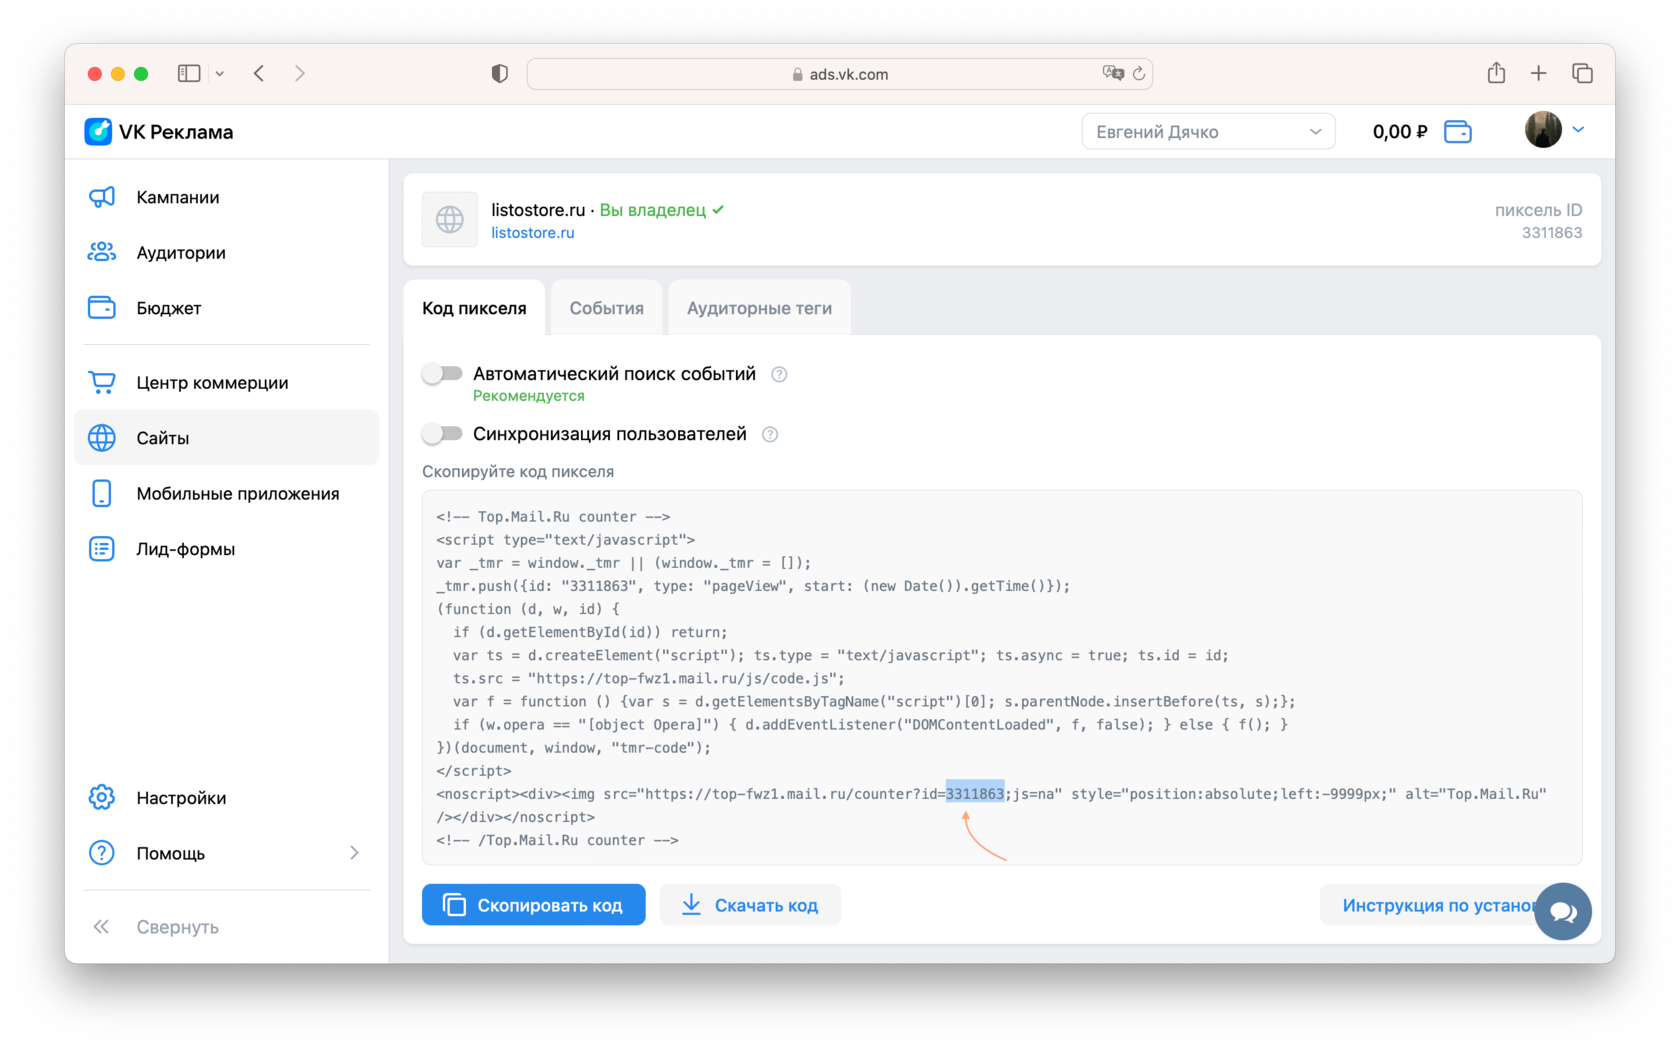Screen dimensions: 1680x1049
Task: Open Мобильные приложения phone icon
Action: coord(102,493)
